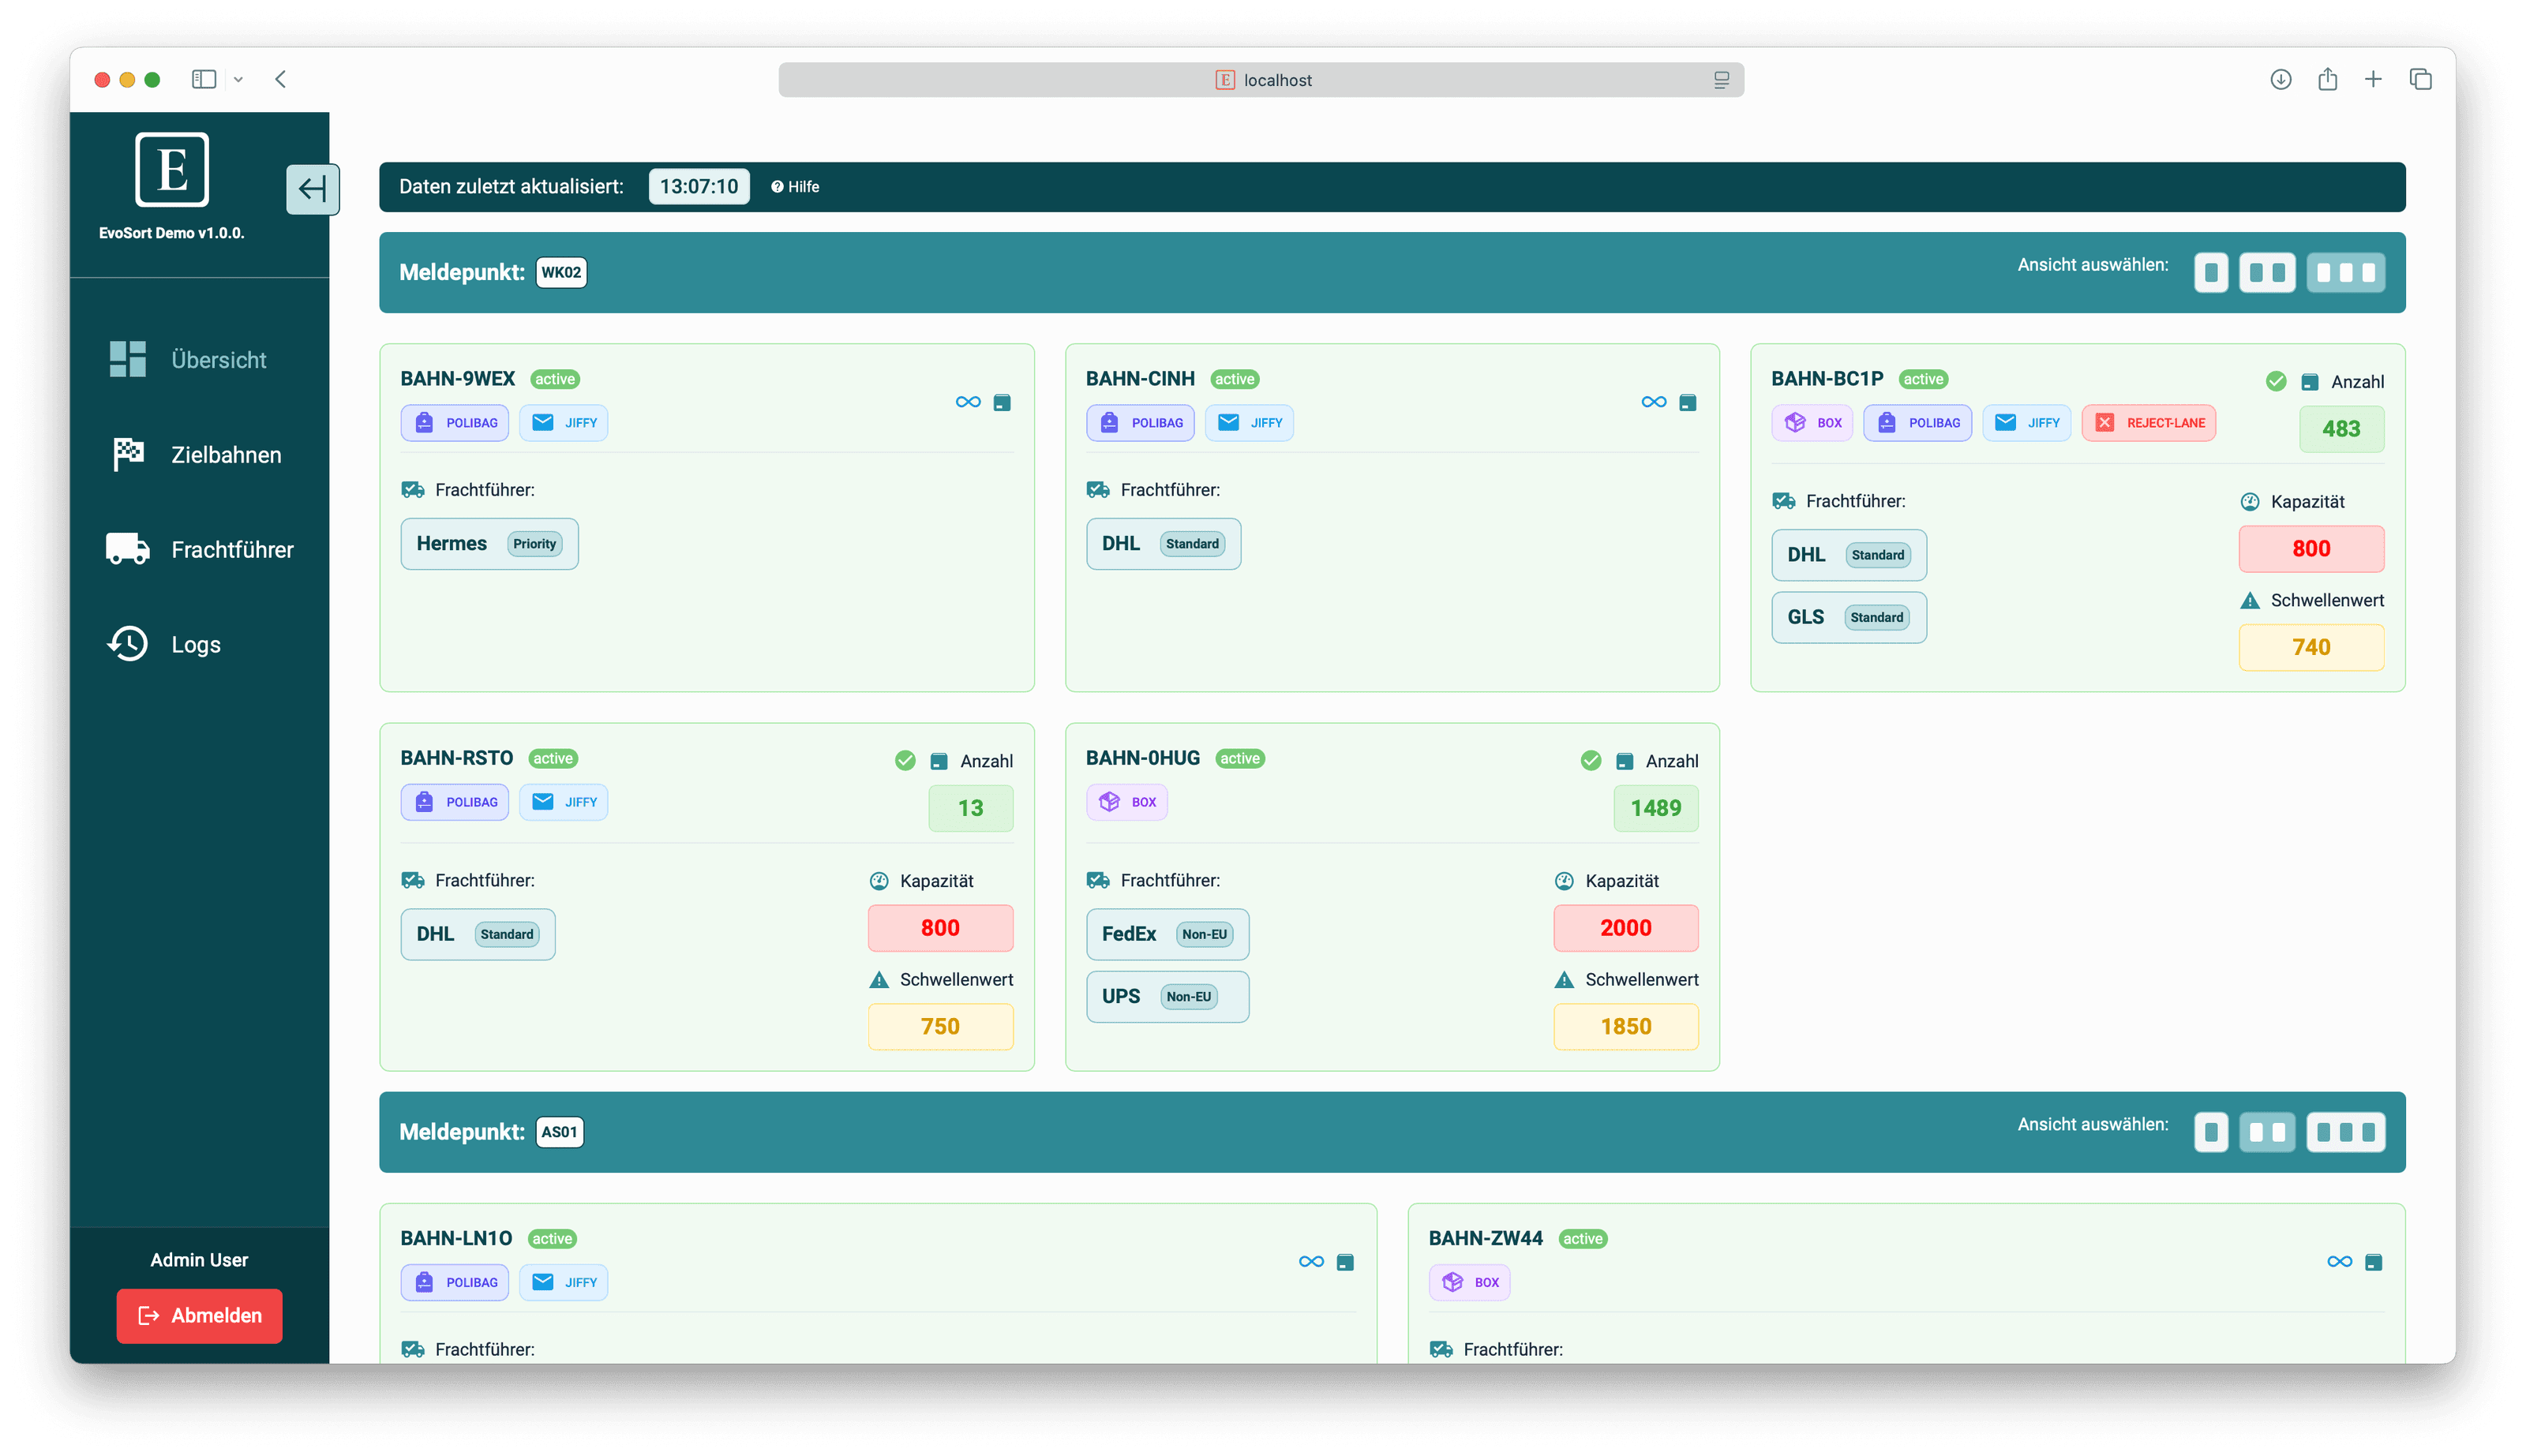The height and width of the screenshot is (1456, 2526).
Task: Click the yellow Schwellenwert 750 value
Action: pyautogui.click(x=940, y=1026)
